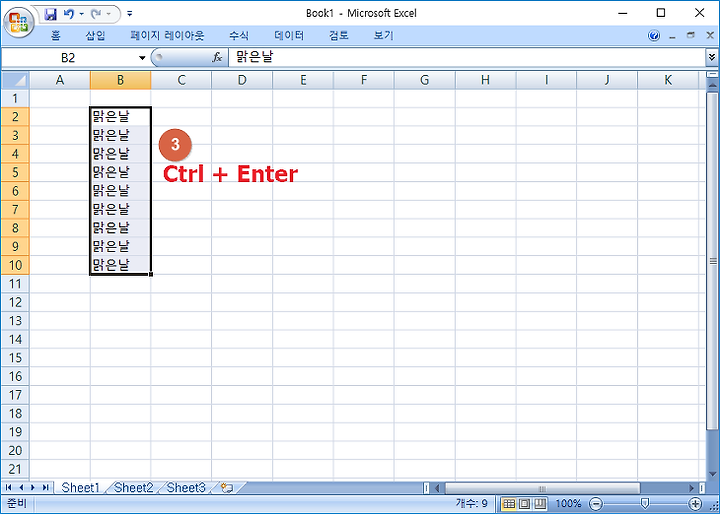Click the Name Box showing B2
Screen dimensions: 720x514
coord(69,57)
